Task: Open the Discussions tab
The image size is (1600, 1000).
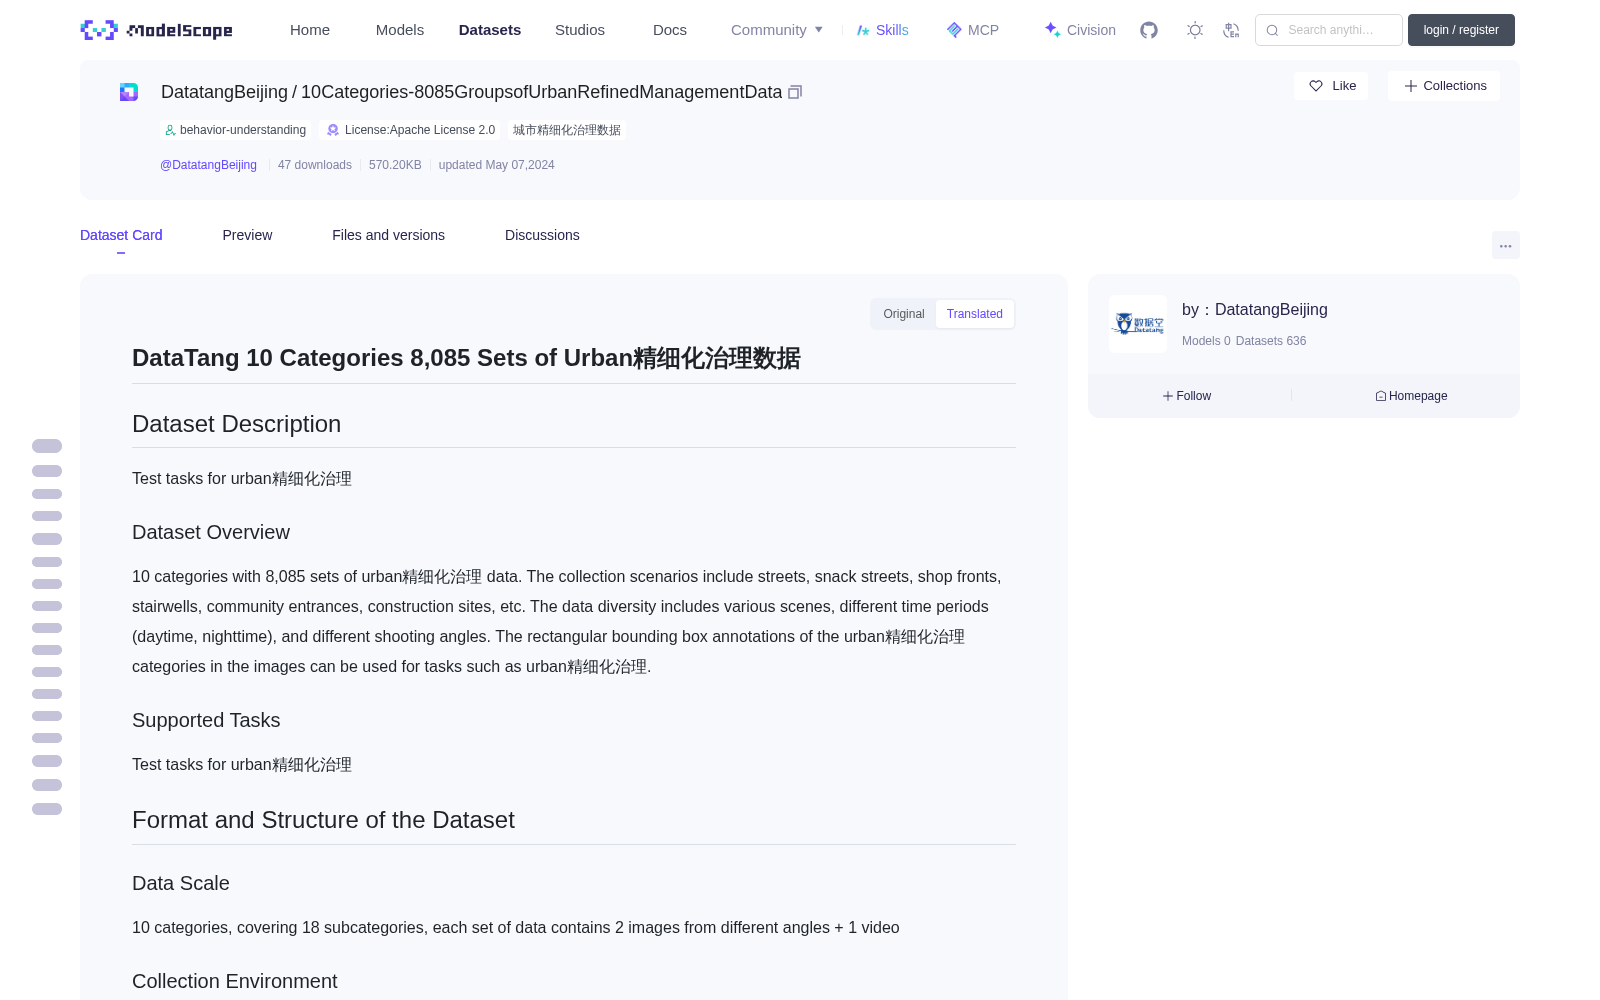Action: tap(542, 235)
